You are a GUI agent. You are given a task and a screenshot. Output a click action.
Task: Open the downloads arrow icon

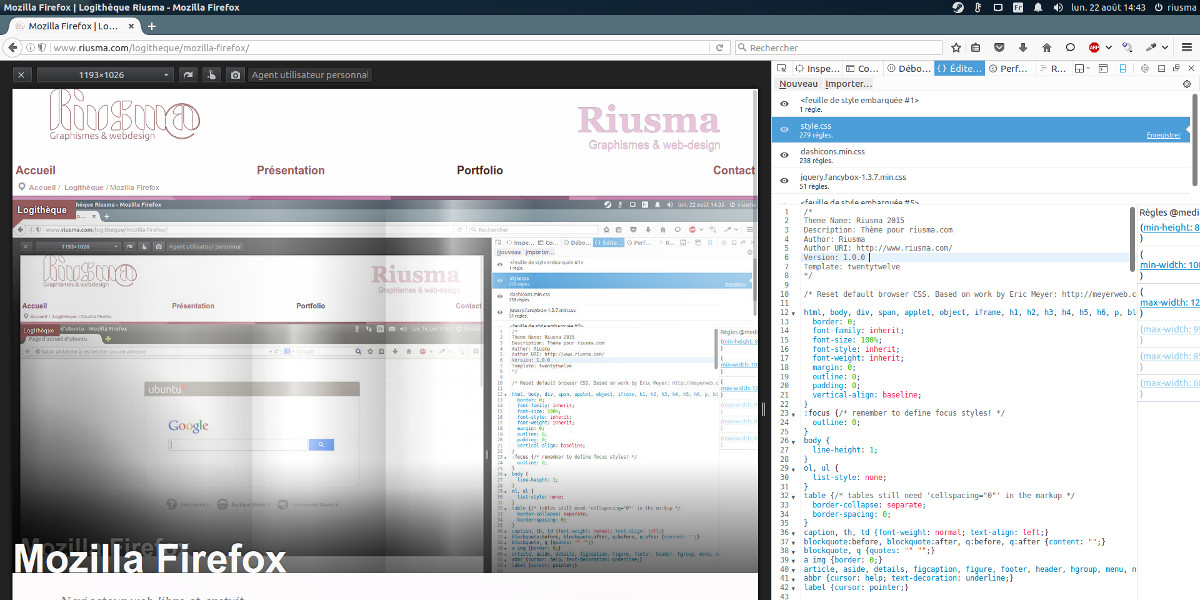coord(1023,47)
